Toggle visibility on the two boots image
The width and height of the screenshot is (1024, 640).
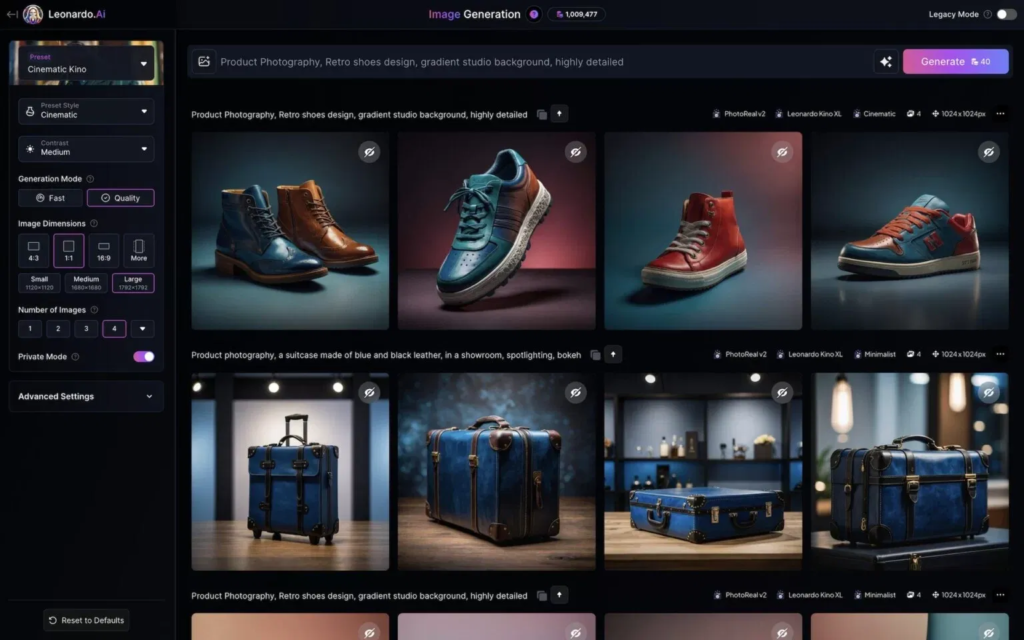click(369, 152)
